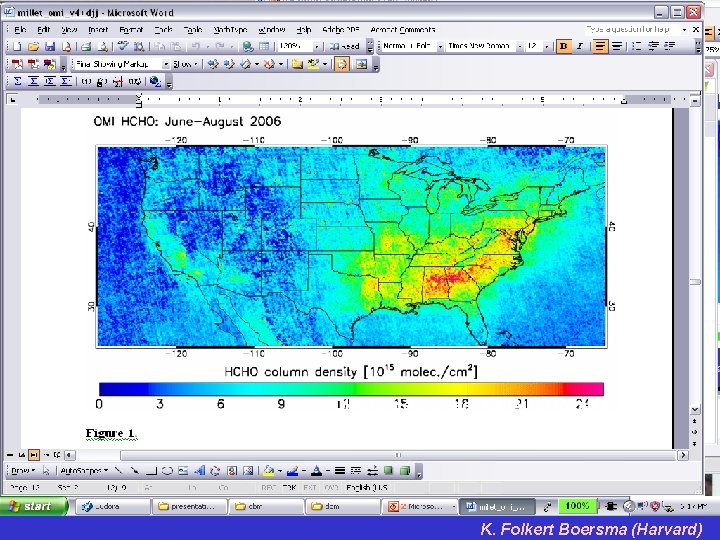Toggle the Reviewing Pane

tap(362, 64)
